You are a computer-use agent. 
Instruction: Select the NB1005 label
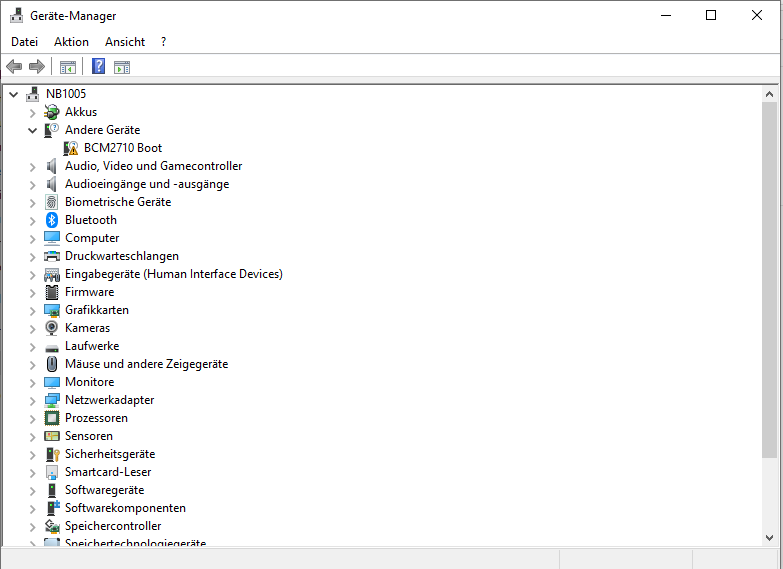[66, 94]
